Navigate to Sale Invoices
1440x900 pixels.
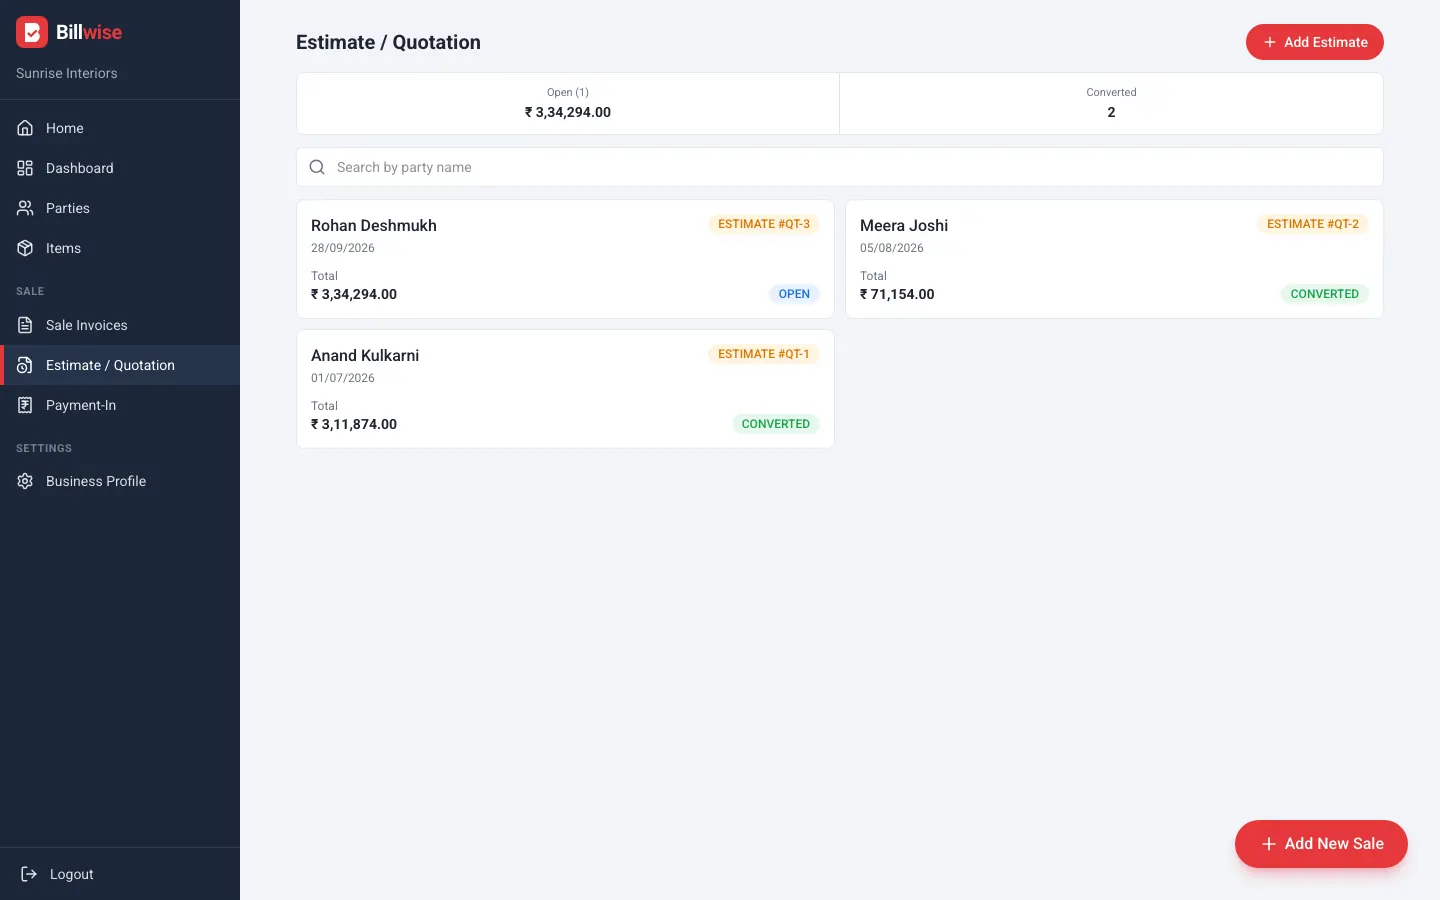(120, 325)
